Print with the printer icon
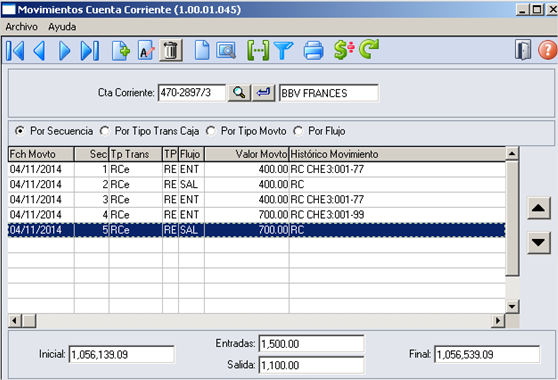The height and width of the screenshot is (380, 558). [x=314, y=51]
